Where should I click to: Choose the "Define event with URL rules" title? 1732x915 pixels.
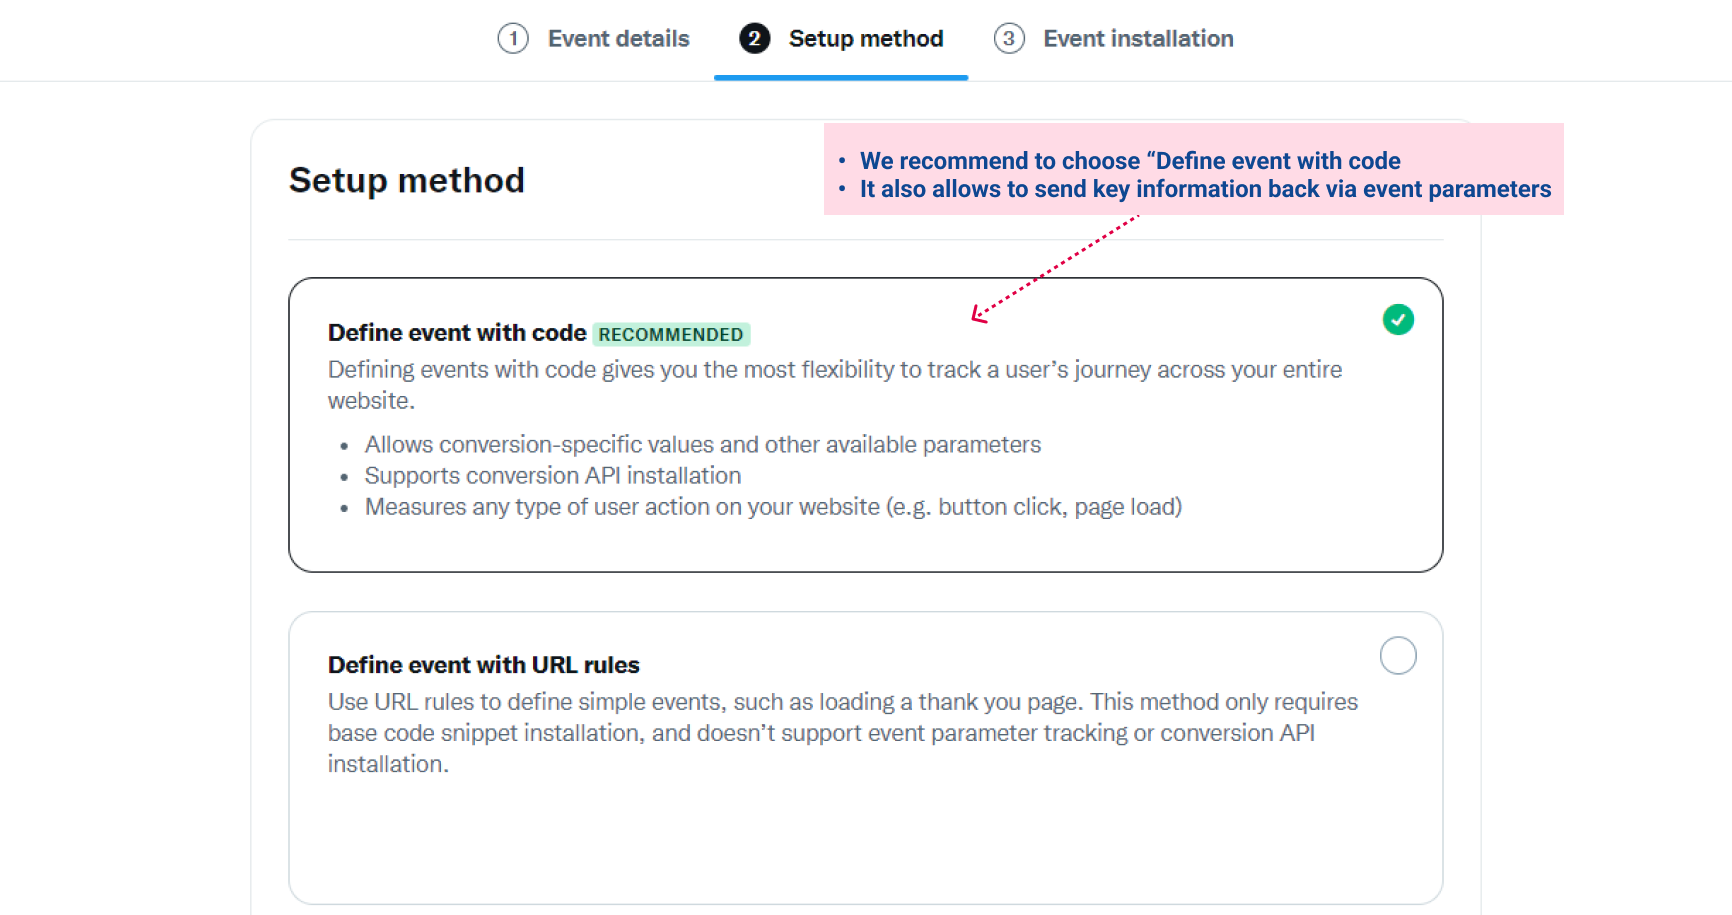tap(483, 665)
